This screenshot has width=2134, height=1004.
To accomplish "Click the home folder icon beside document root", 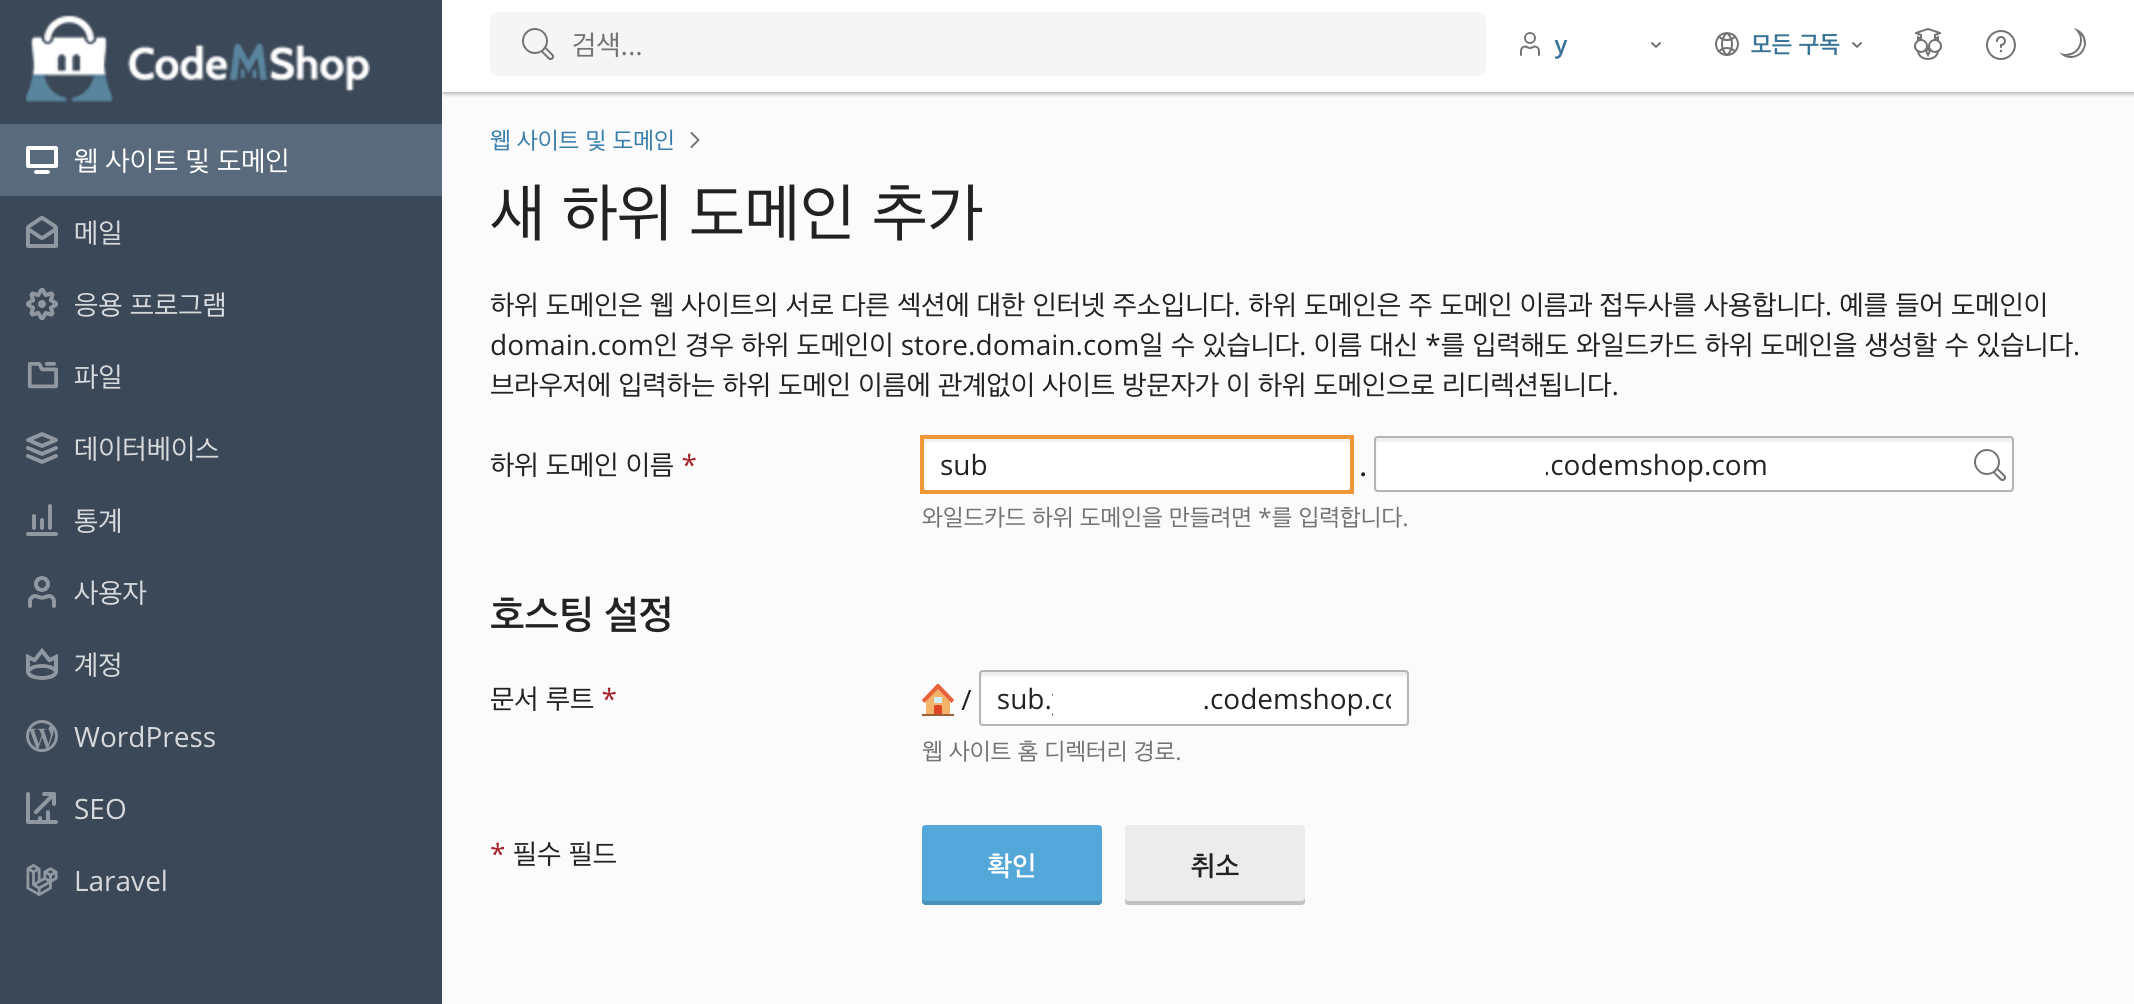I will pos(937,699).
